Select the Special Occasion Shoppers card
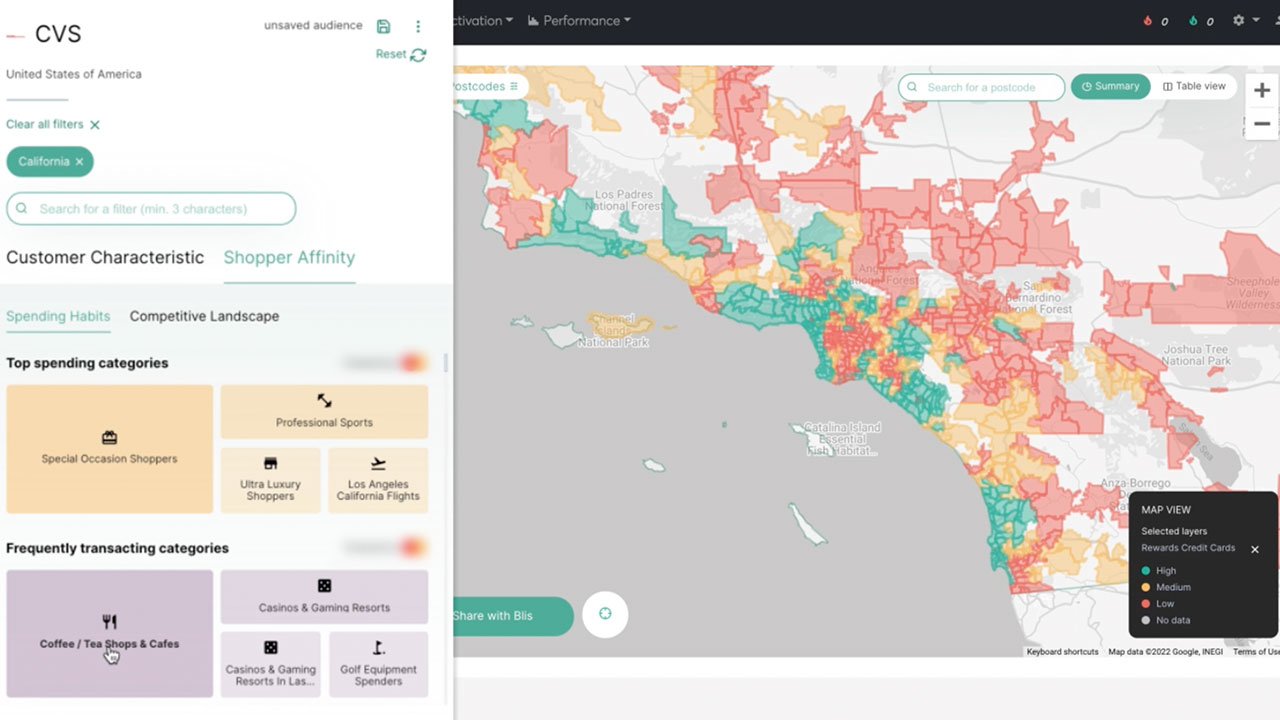The width and height of the screenshot is (1280, 720). coord(110,449)
